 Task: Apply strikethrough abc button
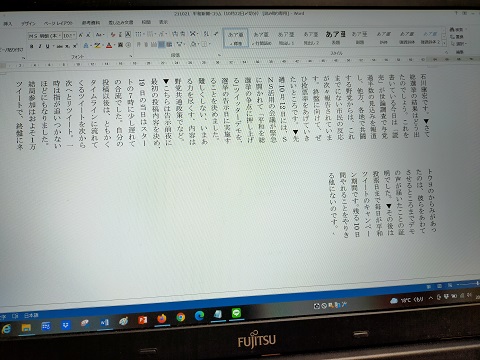click(x=60, y=46)
